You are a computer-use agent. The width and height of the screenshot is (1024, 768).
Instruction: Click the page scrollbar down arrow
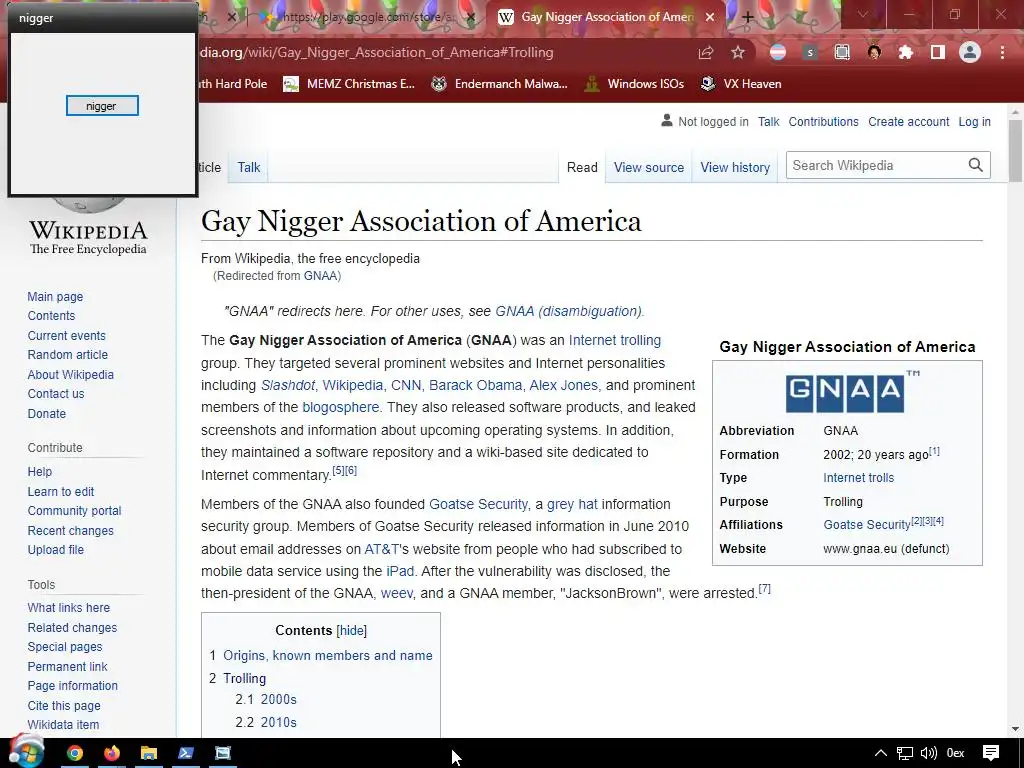pyautogui.click(x=1016, y=729)
